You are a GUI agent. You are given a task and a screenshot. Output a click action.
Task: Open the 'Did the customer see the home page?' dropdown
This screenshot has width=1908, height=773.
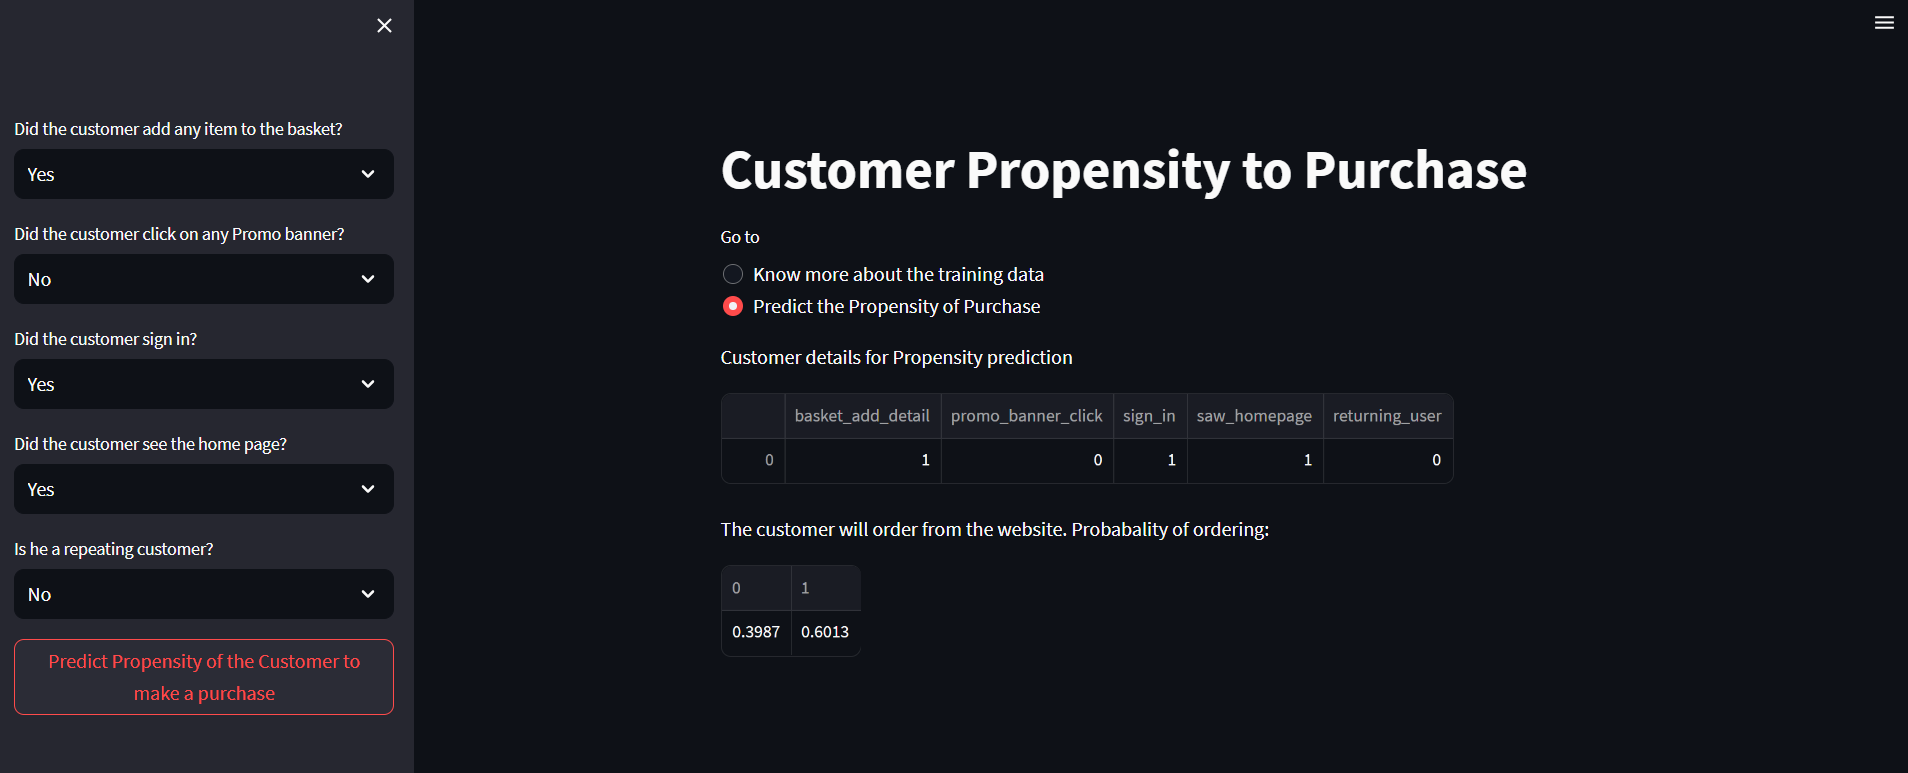pos(203,489)
